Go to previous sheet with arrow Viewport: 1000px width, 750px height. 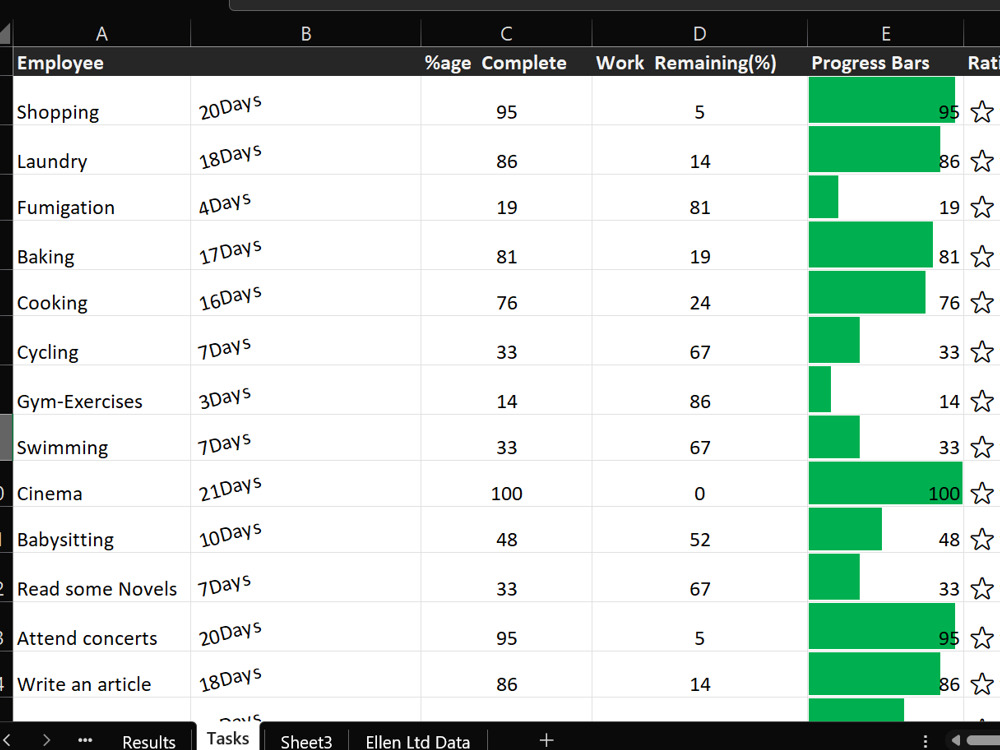pos(7,740)
